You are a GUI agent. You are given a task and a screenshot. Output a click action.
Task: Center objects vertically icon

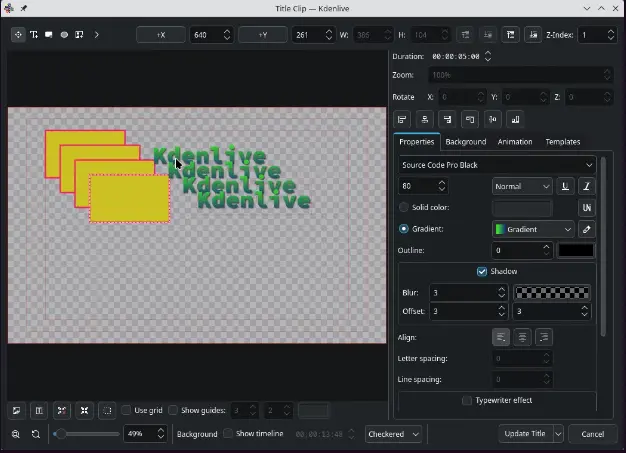coord(493,119)
